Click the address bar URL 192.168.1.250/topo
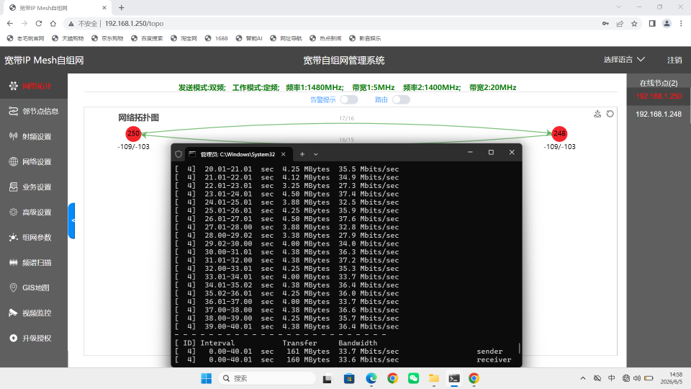 click(x=134, y=23)
